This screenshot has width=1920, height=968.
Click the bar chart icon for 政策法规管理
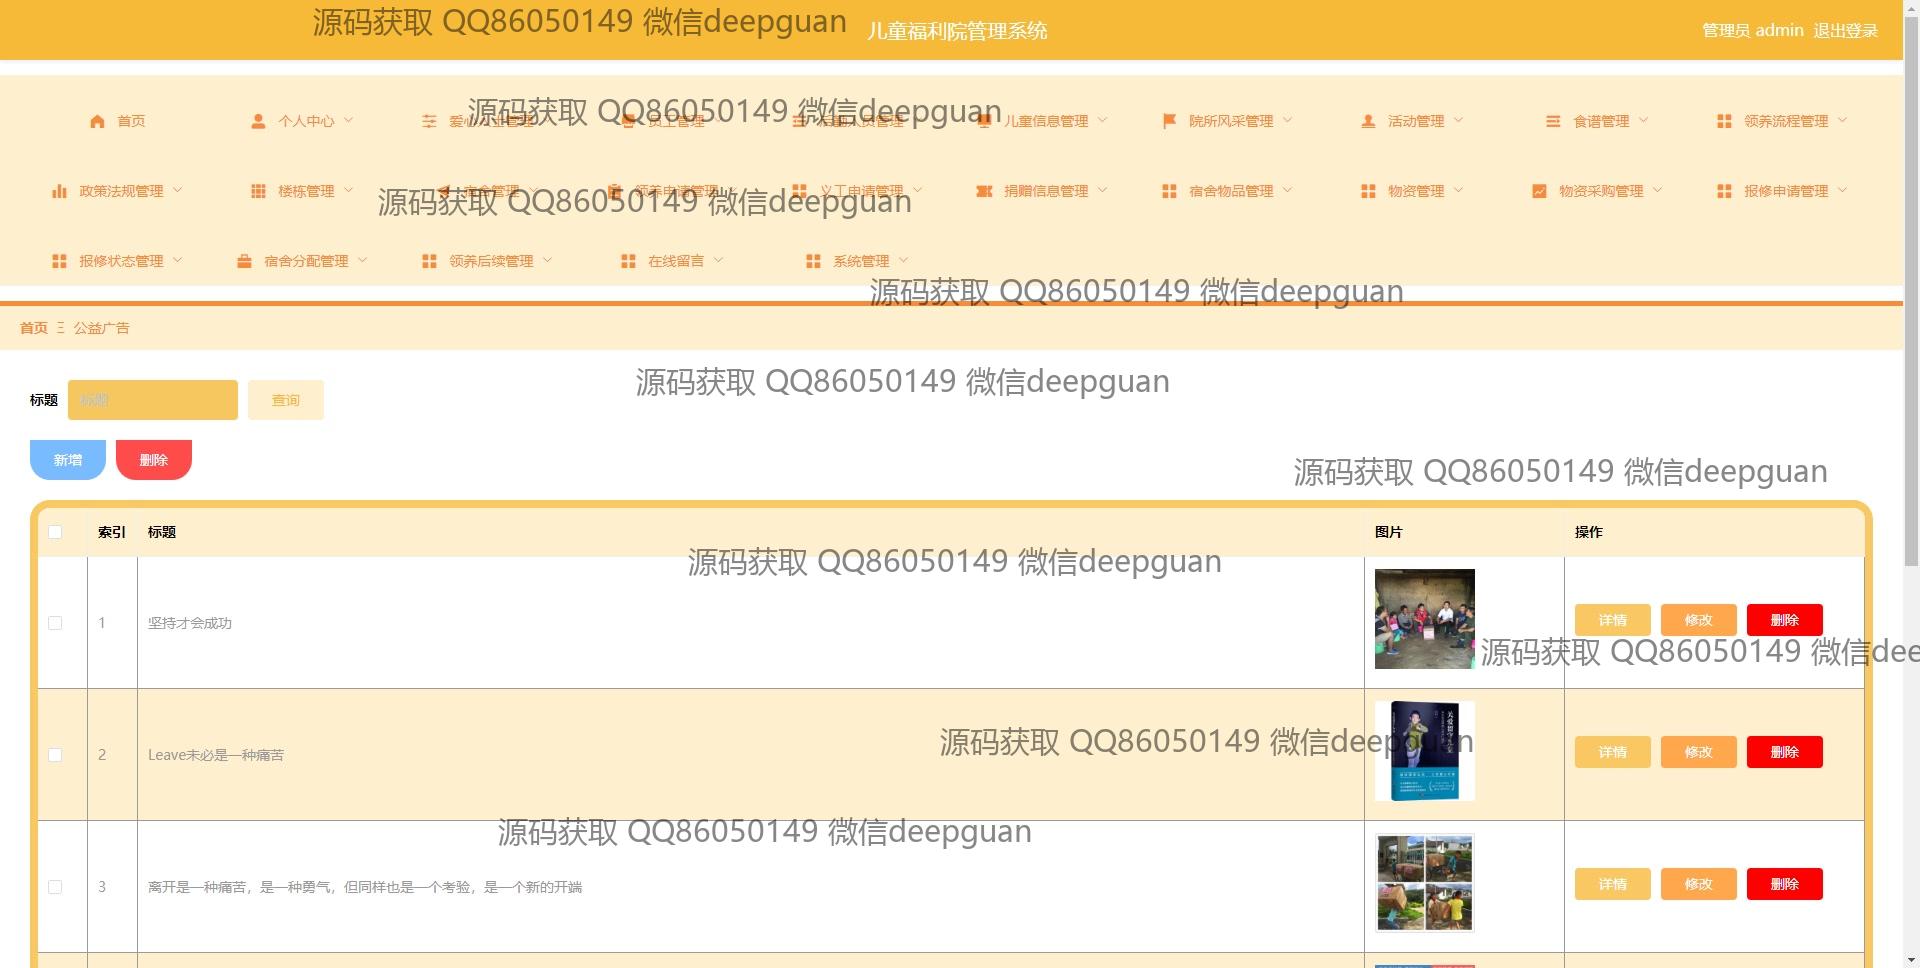(x=59, y=191)
